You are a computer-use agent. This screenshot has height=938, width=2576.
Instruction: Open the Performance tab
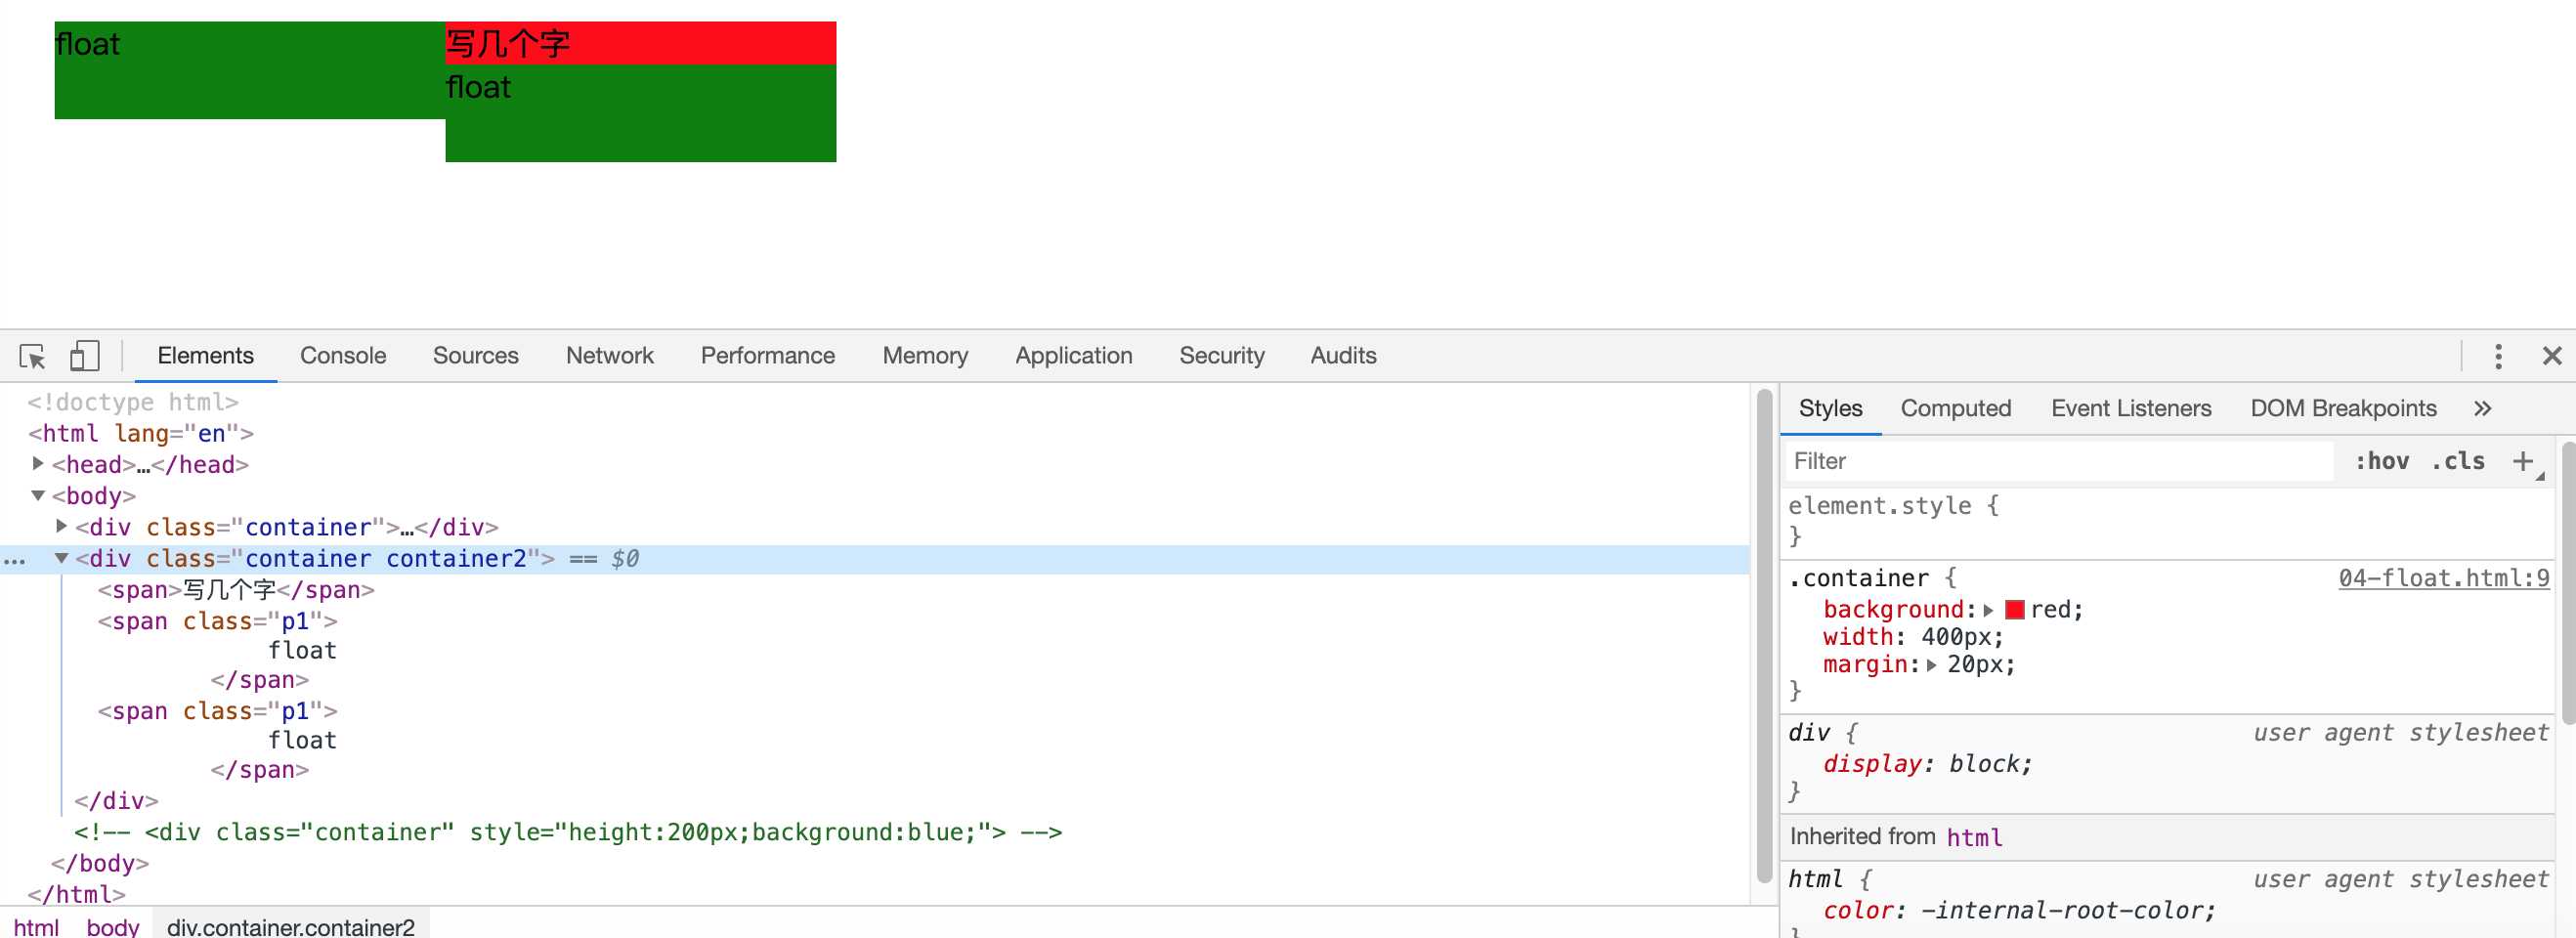[x=768, y=356]
